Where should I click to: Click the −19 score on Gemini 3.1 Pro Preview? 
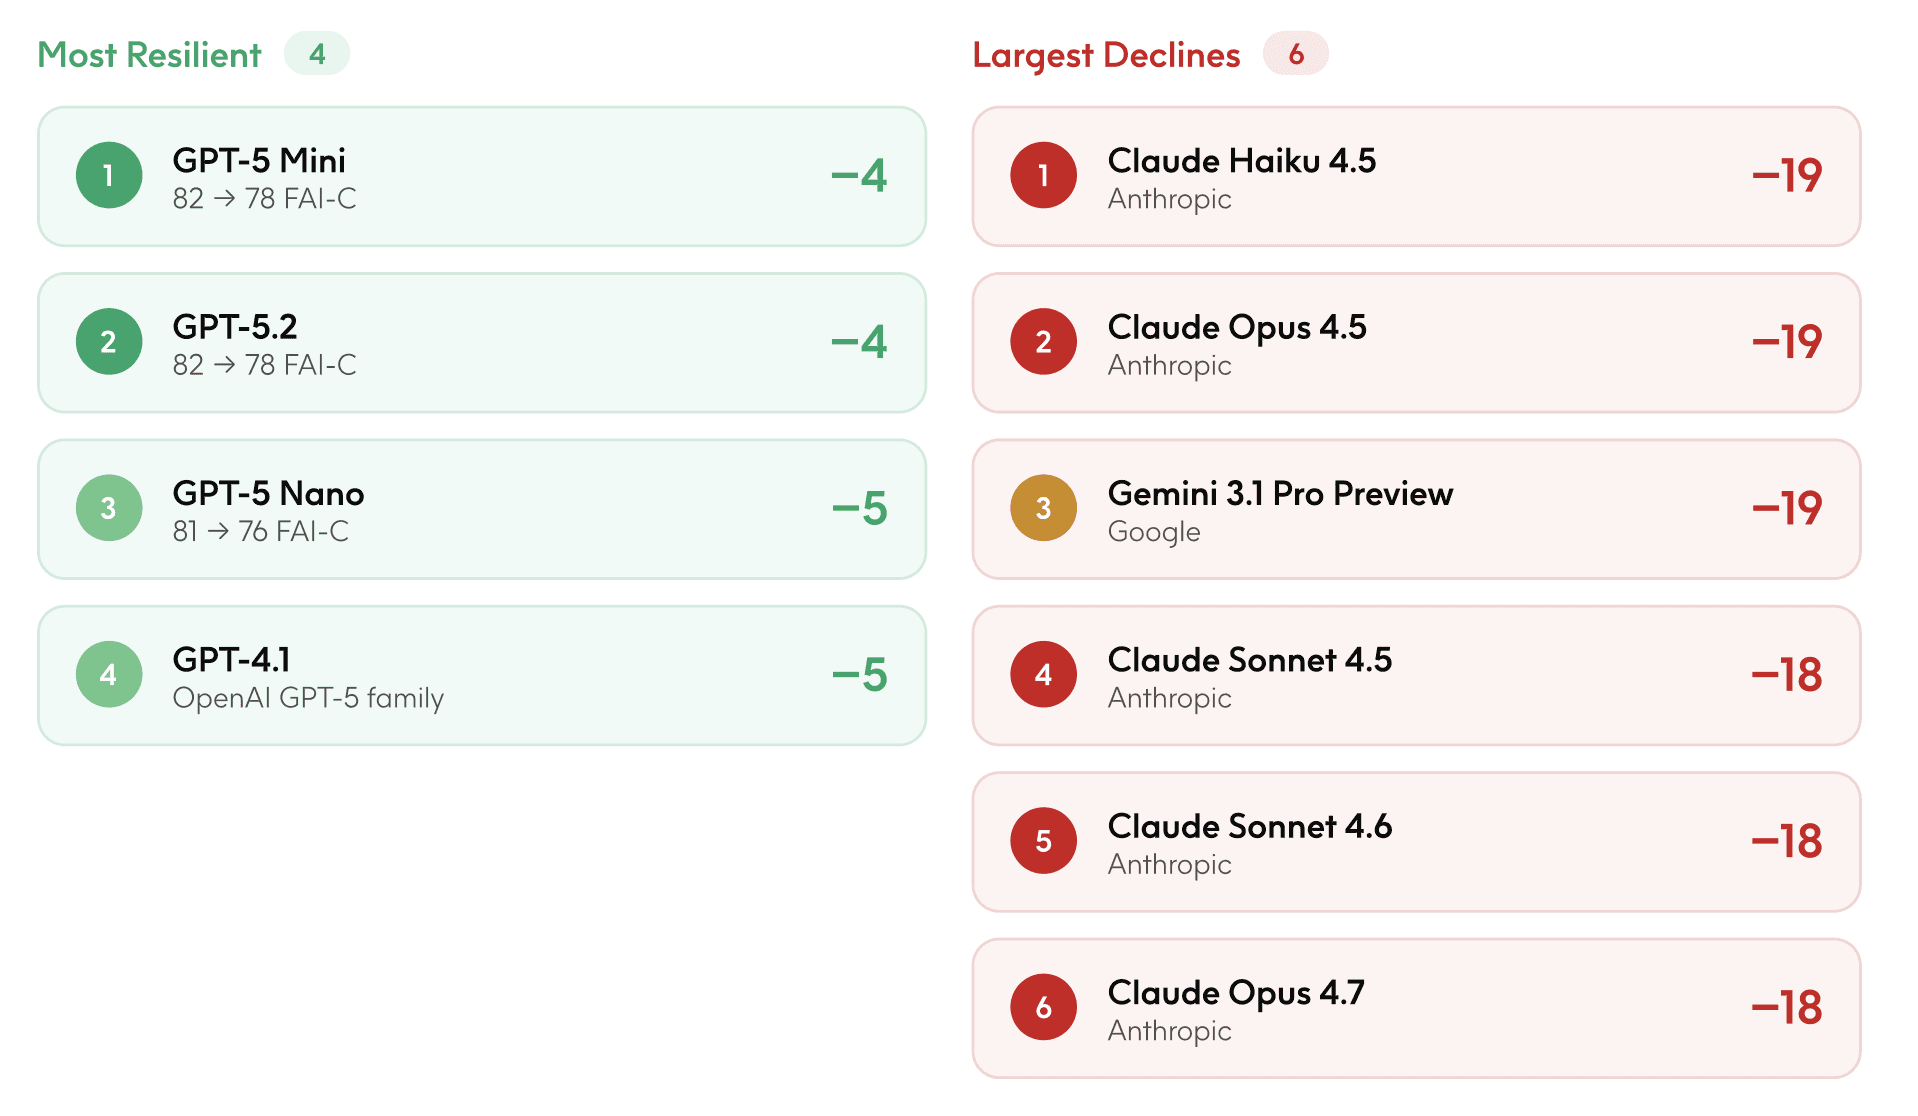tap(1787, 508)
